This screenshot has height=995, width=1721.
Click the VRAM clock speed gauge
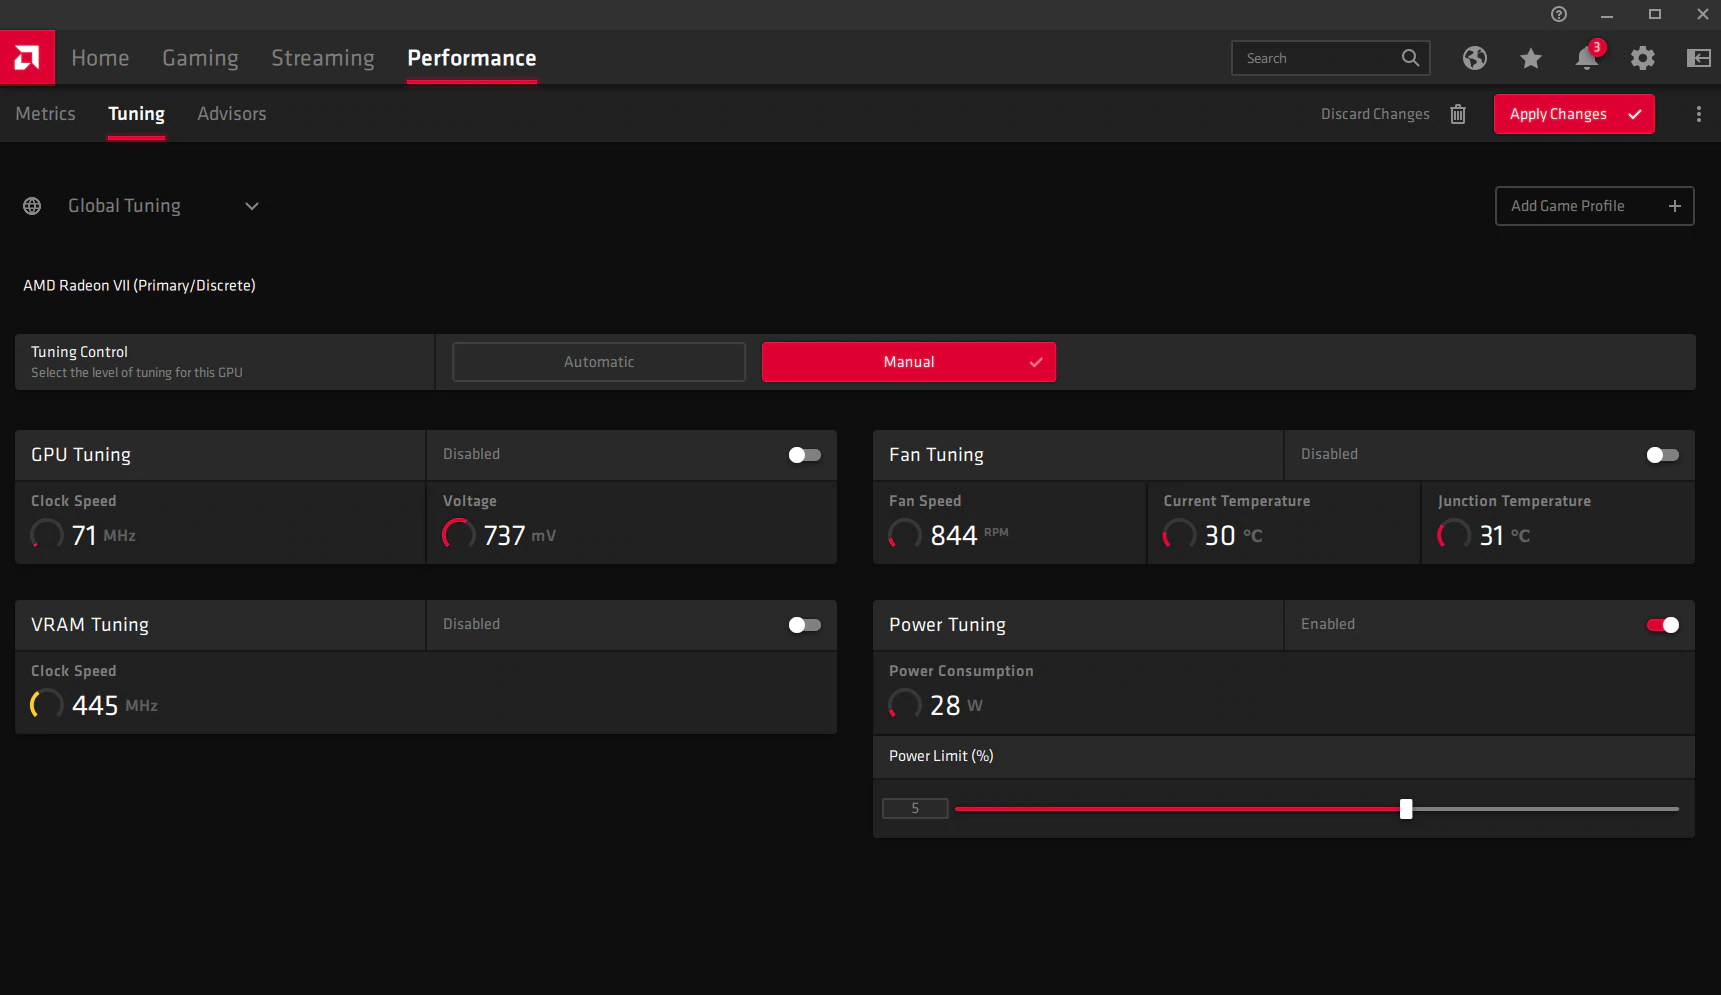[x=47, y=705]
